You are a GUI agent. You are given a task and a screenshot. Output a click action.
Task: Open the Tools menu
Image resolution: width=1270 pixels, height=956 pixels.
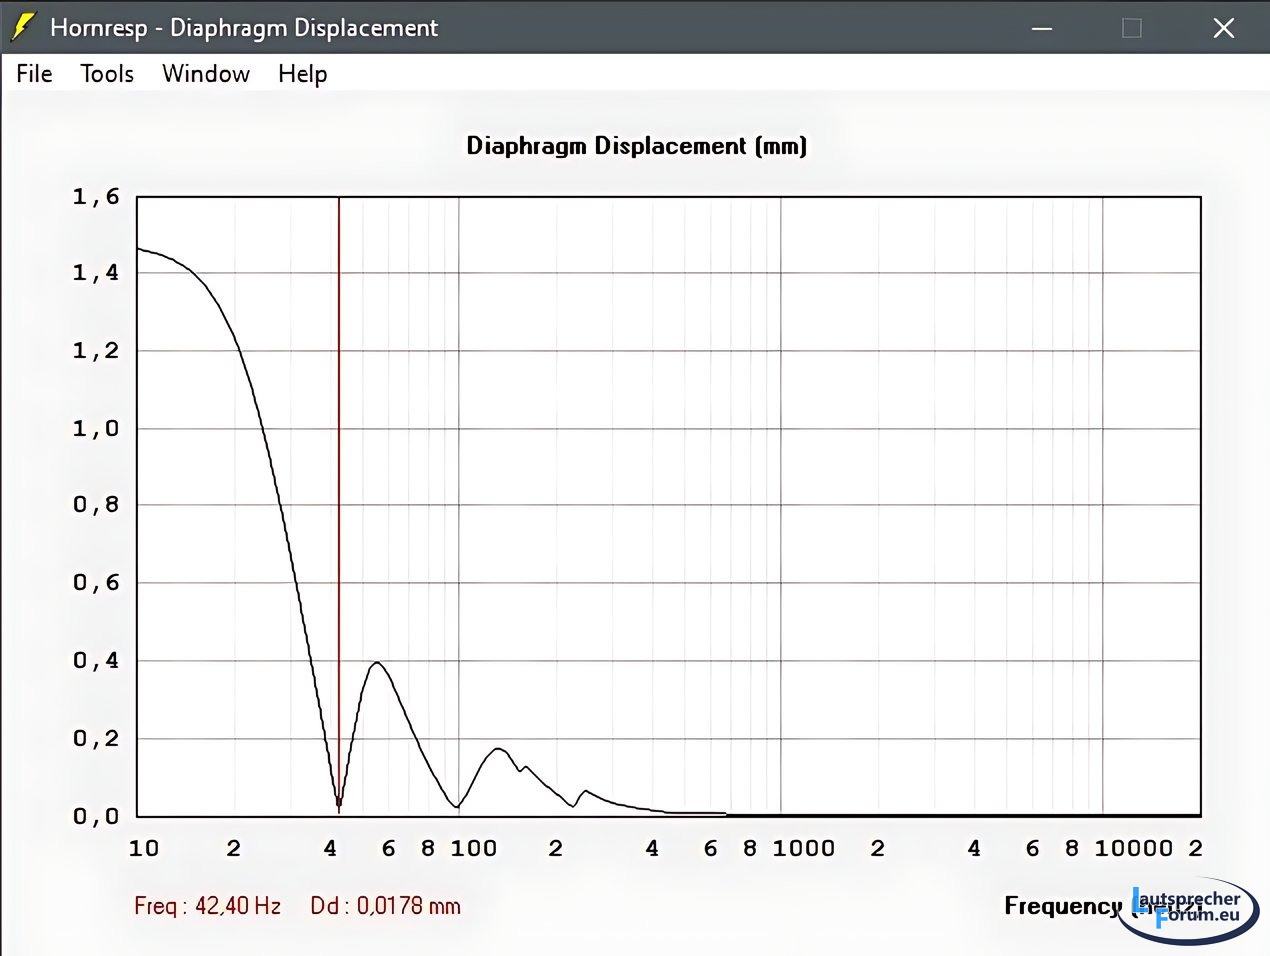click(107, 74)
